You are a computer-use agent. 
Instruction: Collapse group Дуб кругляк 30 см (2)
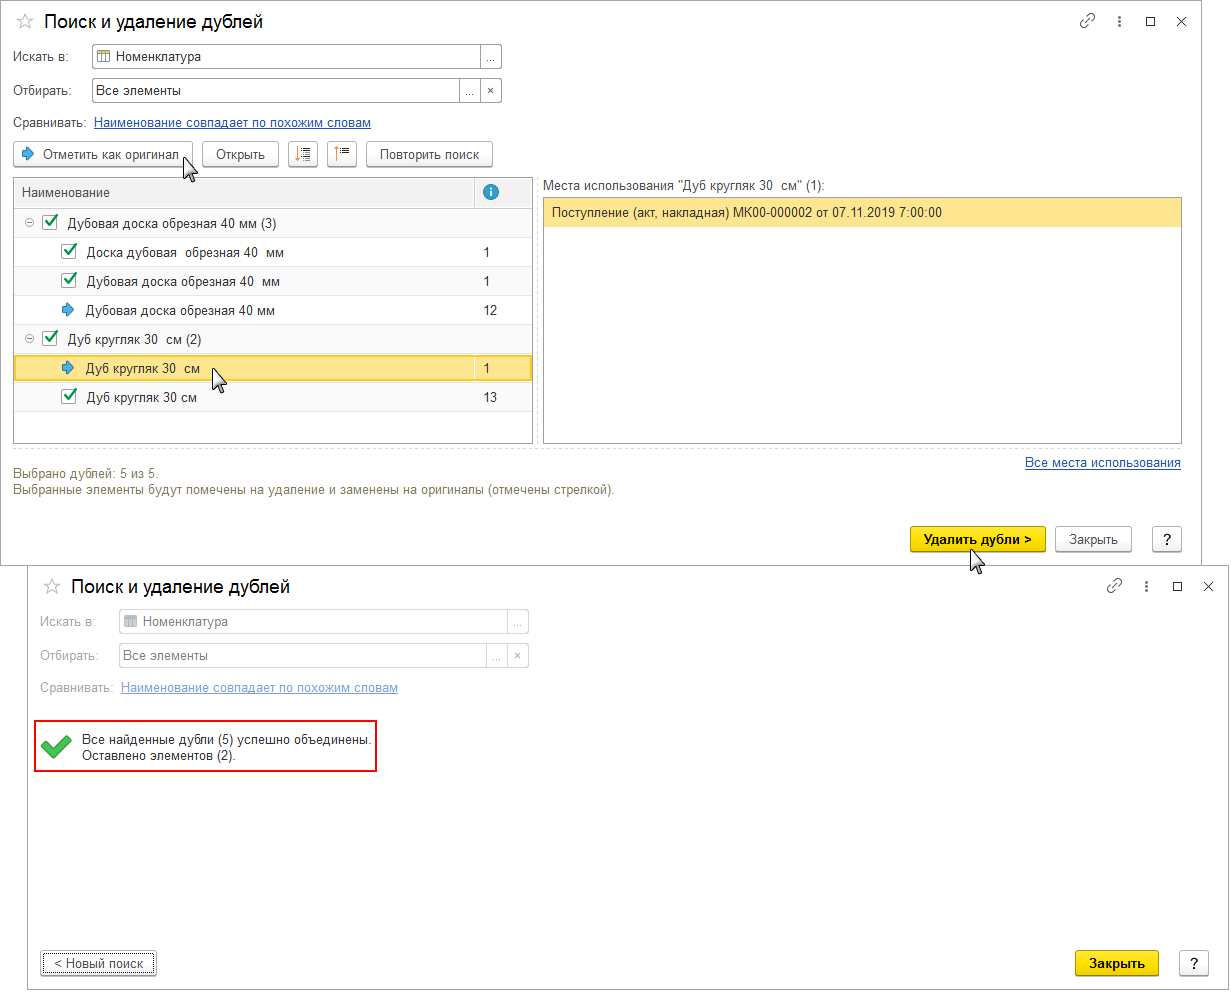(30, 339)
